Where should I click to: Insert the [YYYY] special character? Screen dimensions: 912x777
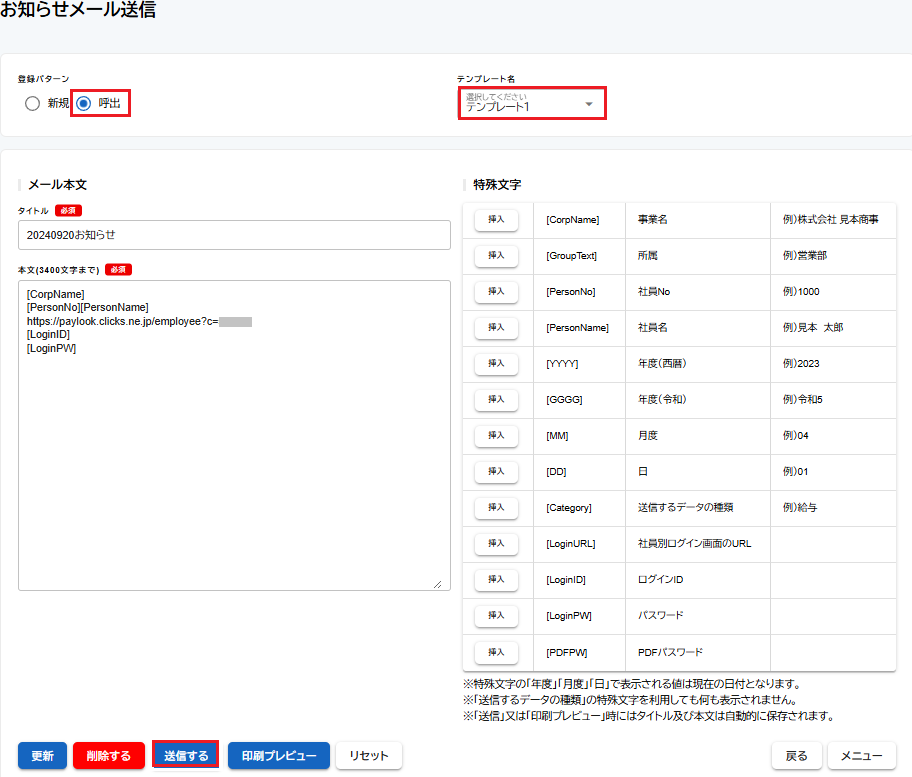(496, 364)
